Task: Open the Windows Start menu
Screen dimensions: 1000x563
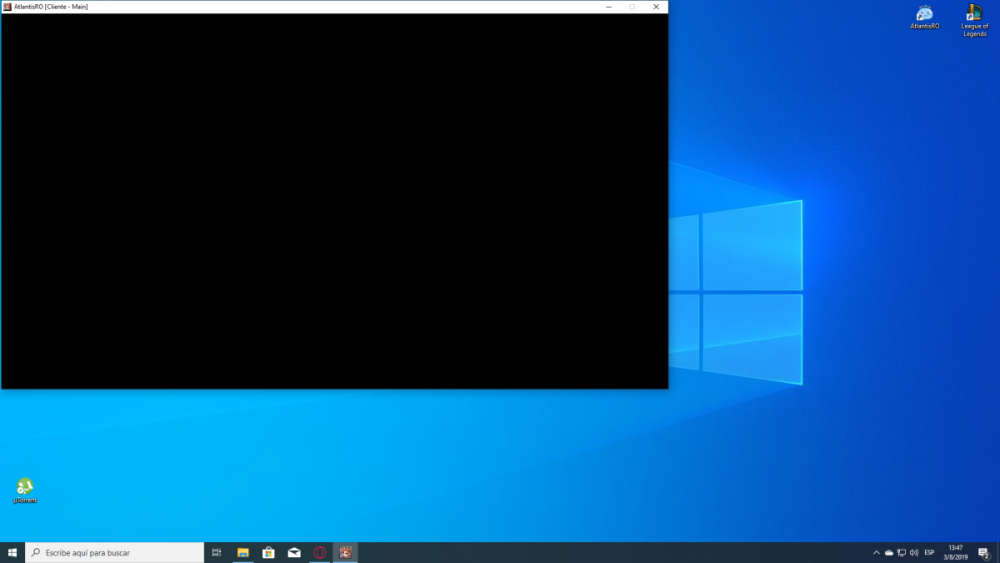Action: pyautogui.click(x=12, y=552)
